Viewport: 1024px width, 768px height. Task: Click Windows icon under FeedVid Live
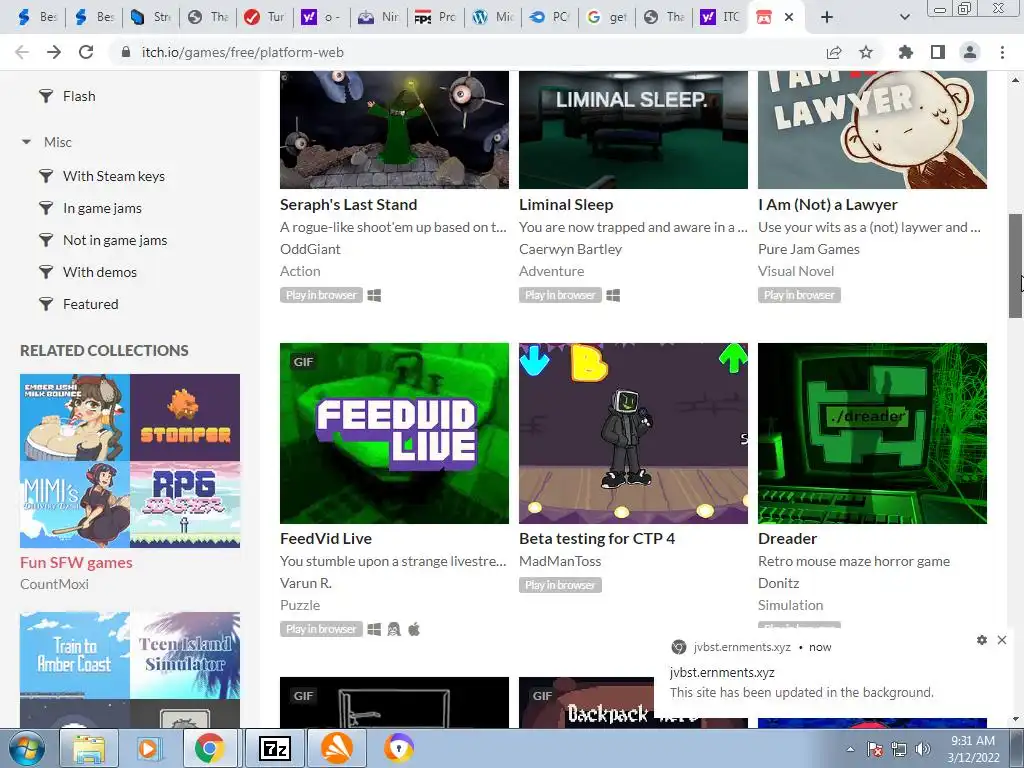coord(374,630)
